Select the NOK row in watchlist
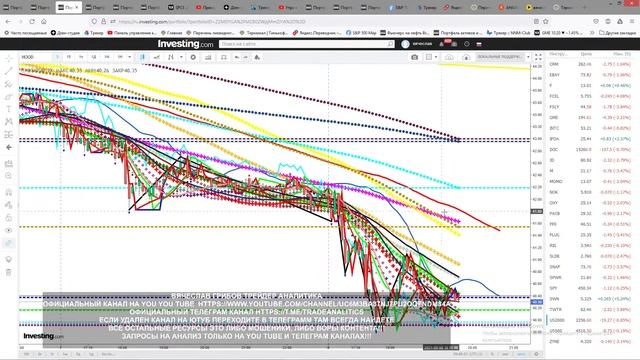The image size is (640, 360). click(x=590, y=192)
